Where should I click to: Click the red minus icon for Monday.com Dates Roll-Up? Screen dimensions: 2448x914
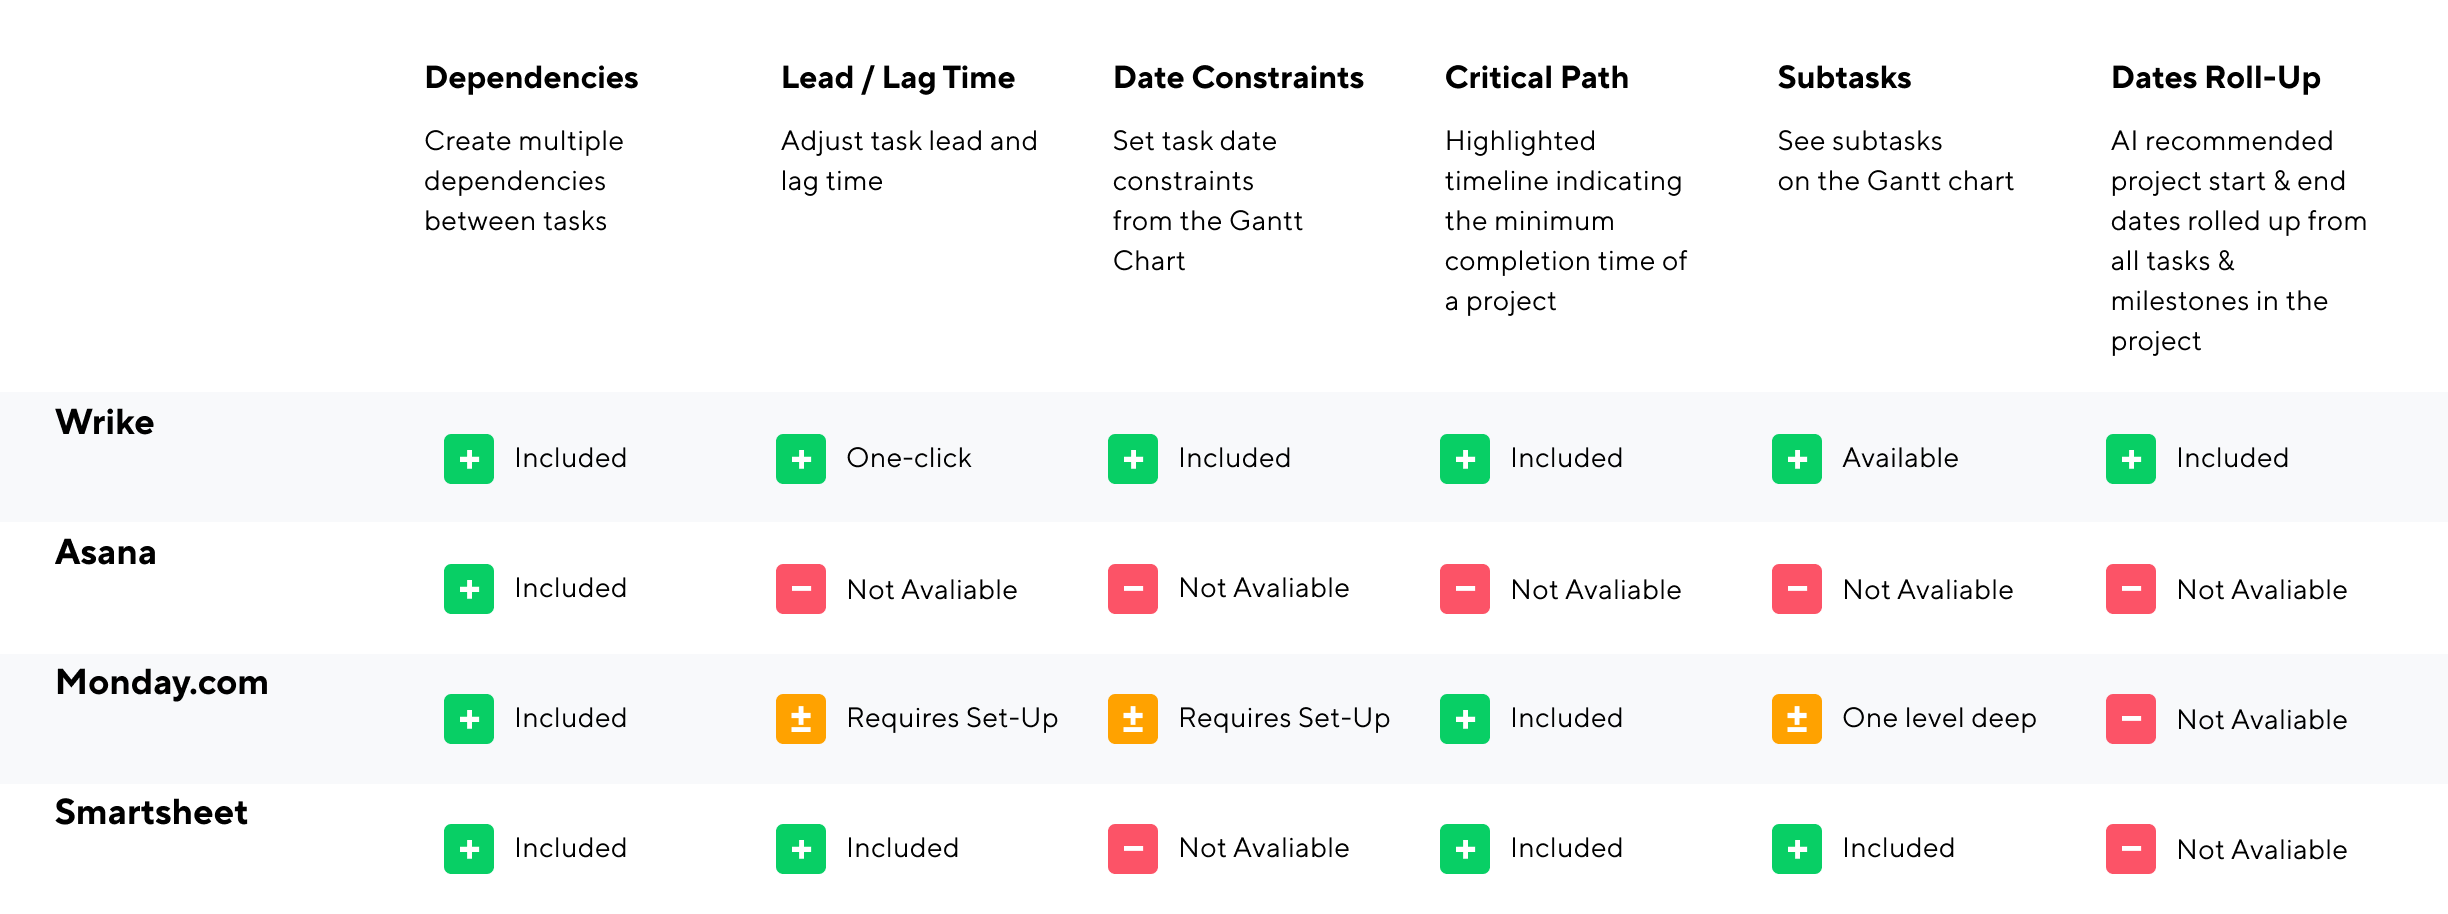[2131, 719]
